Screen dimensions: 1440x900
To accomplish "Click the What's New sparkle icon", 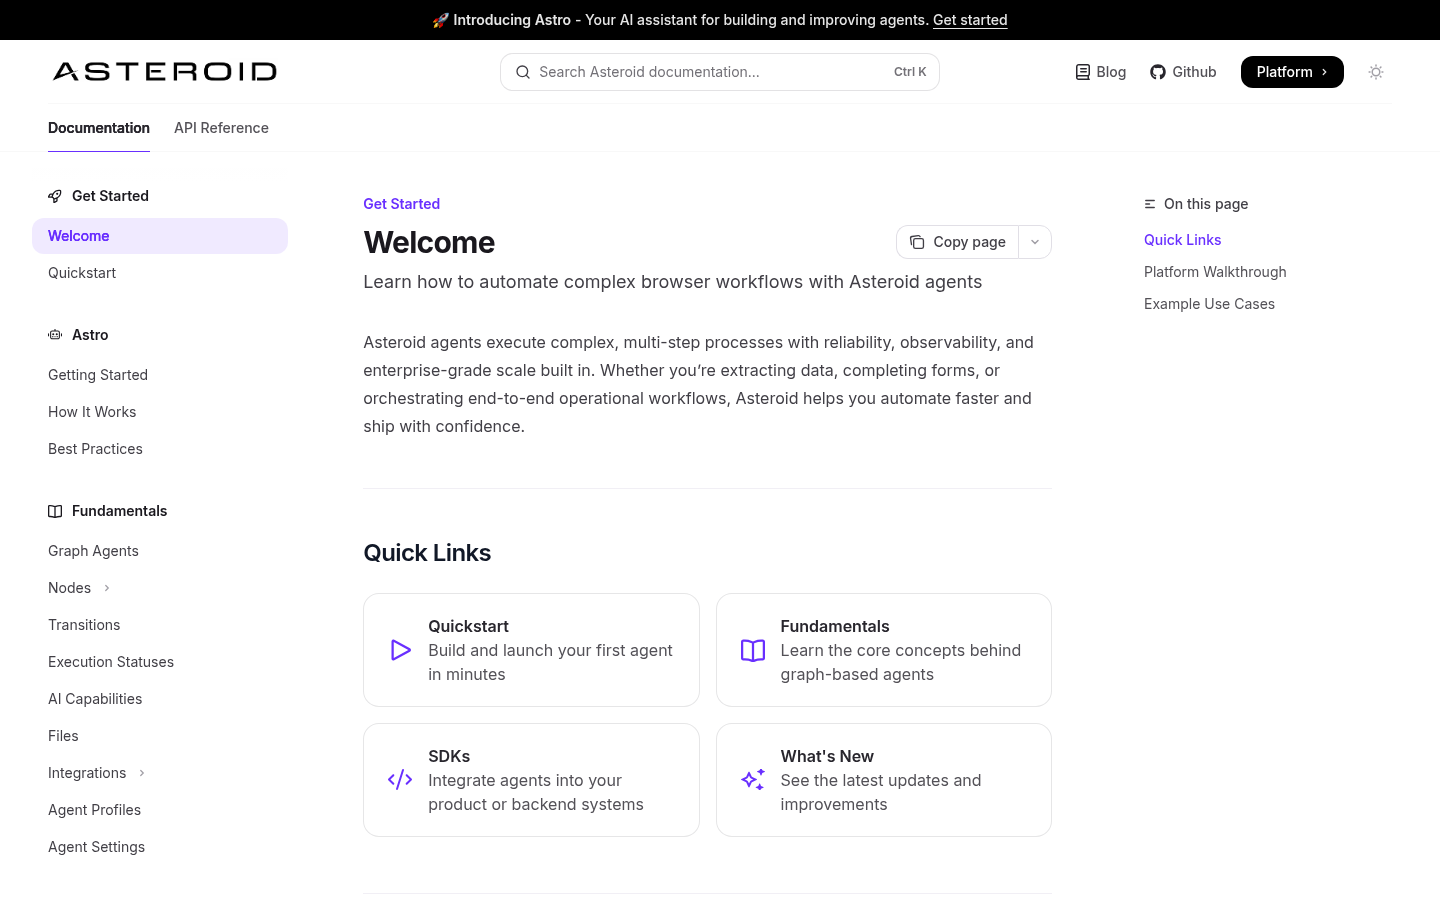I will pos(753,780).
